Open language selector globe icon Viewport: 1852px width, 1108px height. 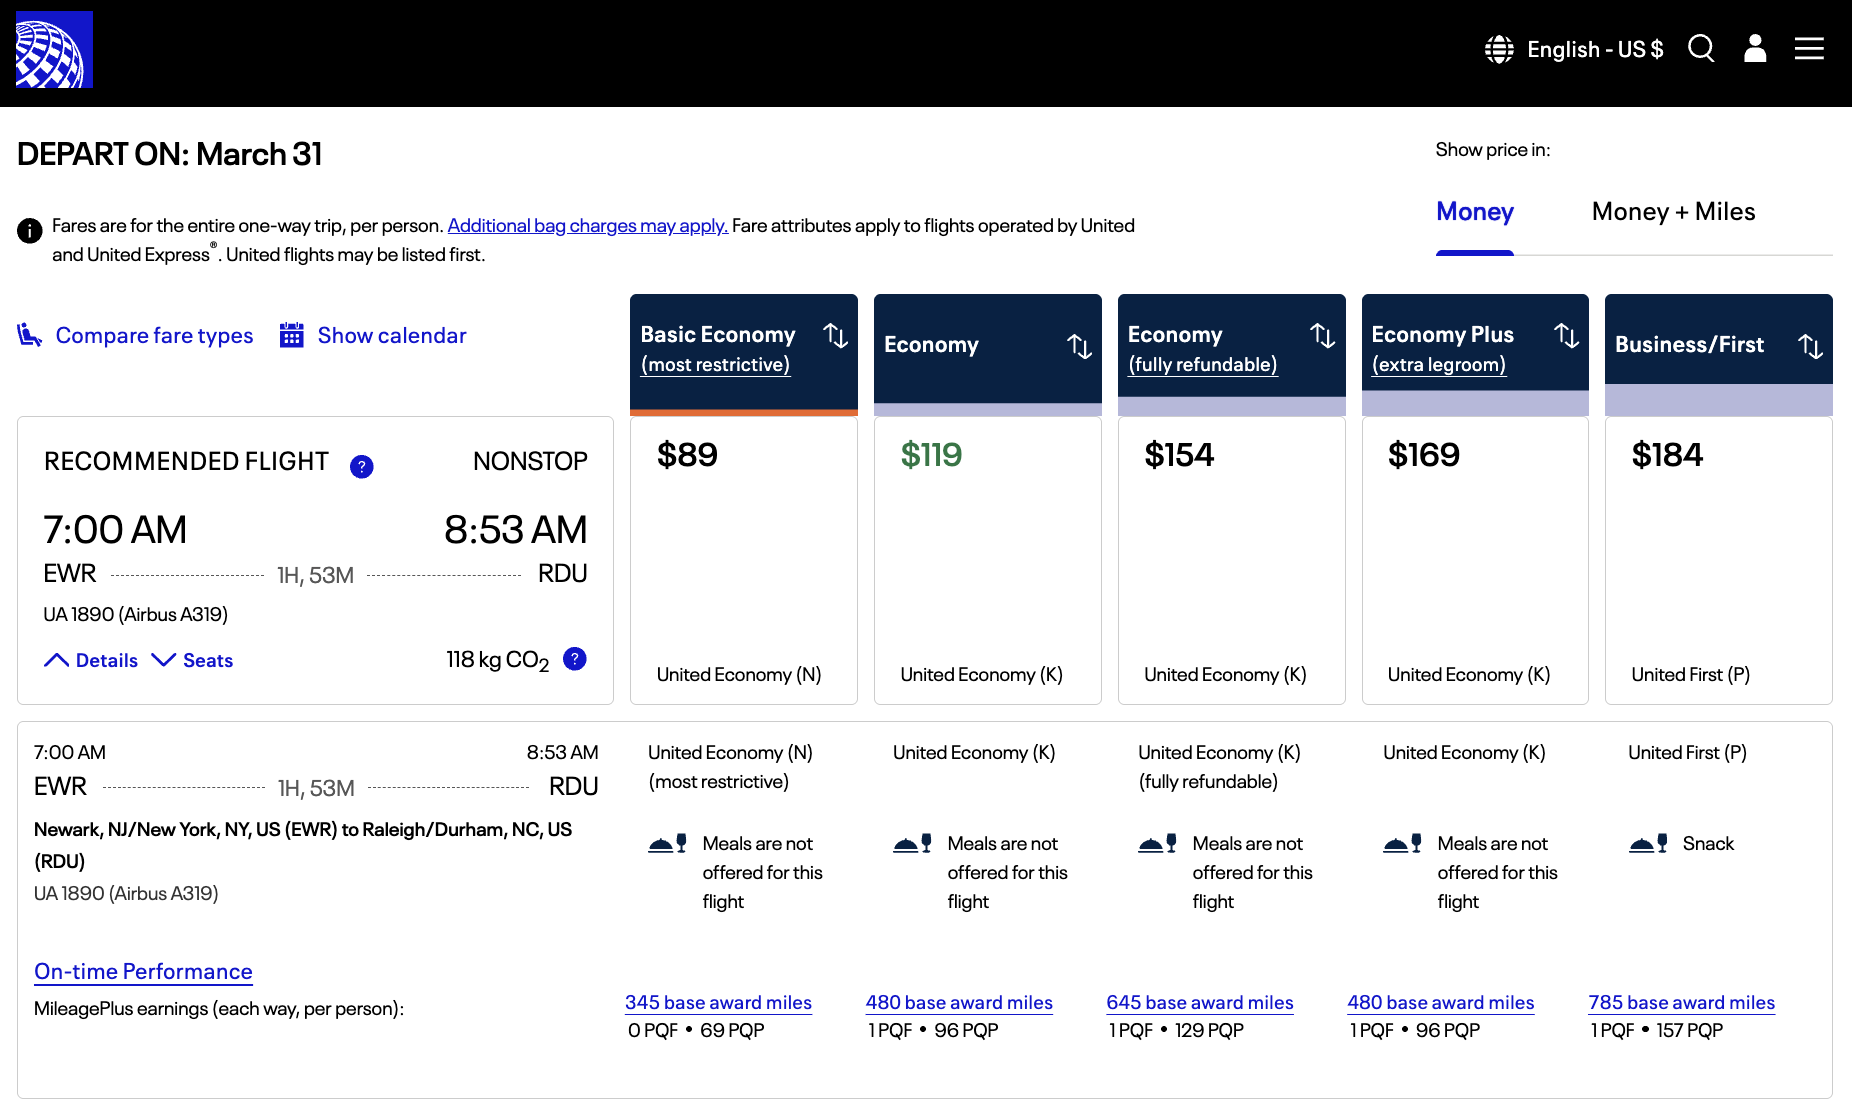[1499, 49]
